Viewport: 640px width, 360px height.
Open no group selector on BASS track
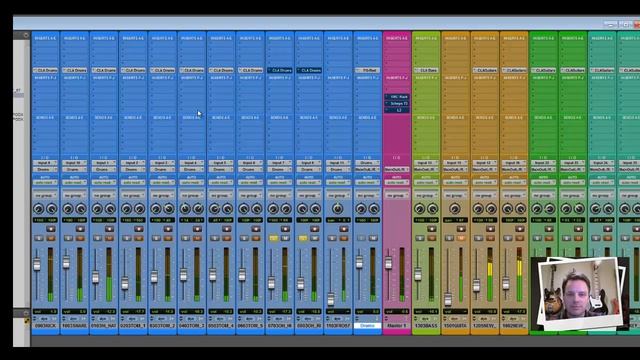coord(426,196)
